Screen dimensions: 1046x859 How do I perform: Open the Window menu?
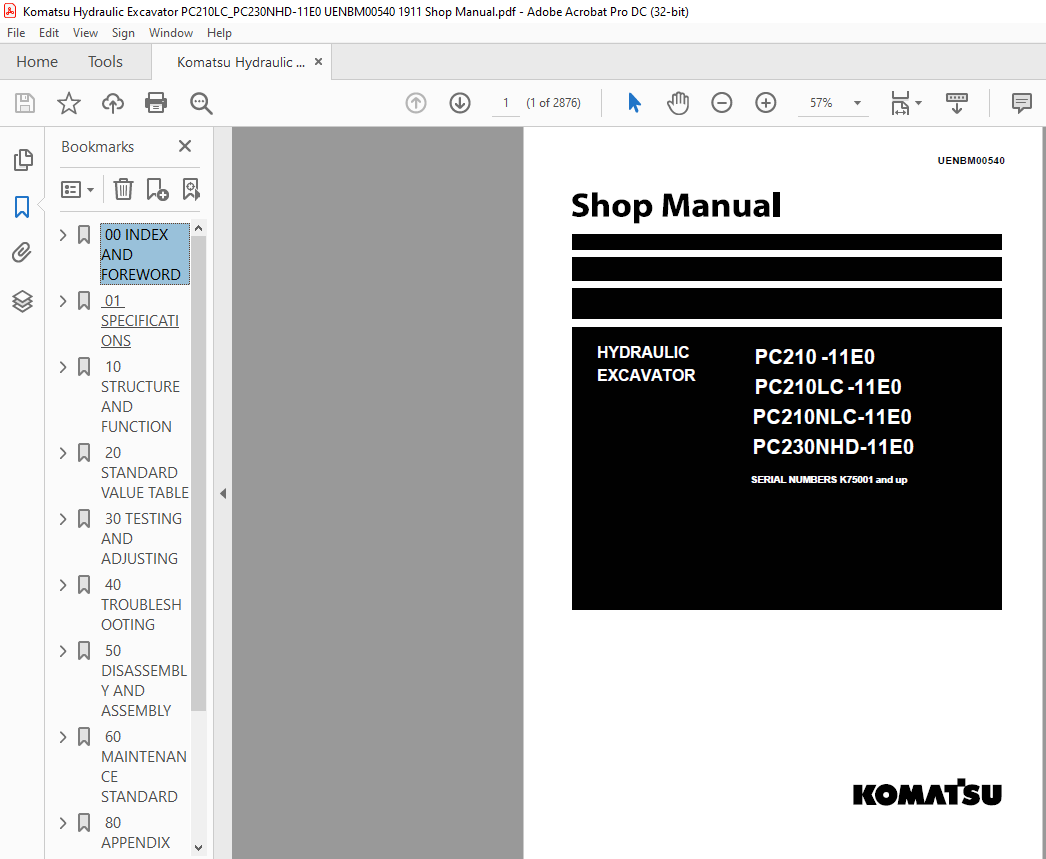pos(171,33)
